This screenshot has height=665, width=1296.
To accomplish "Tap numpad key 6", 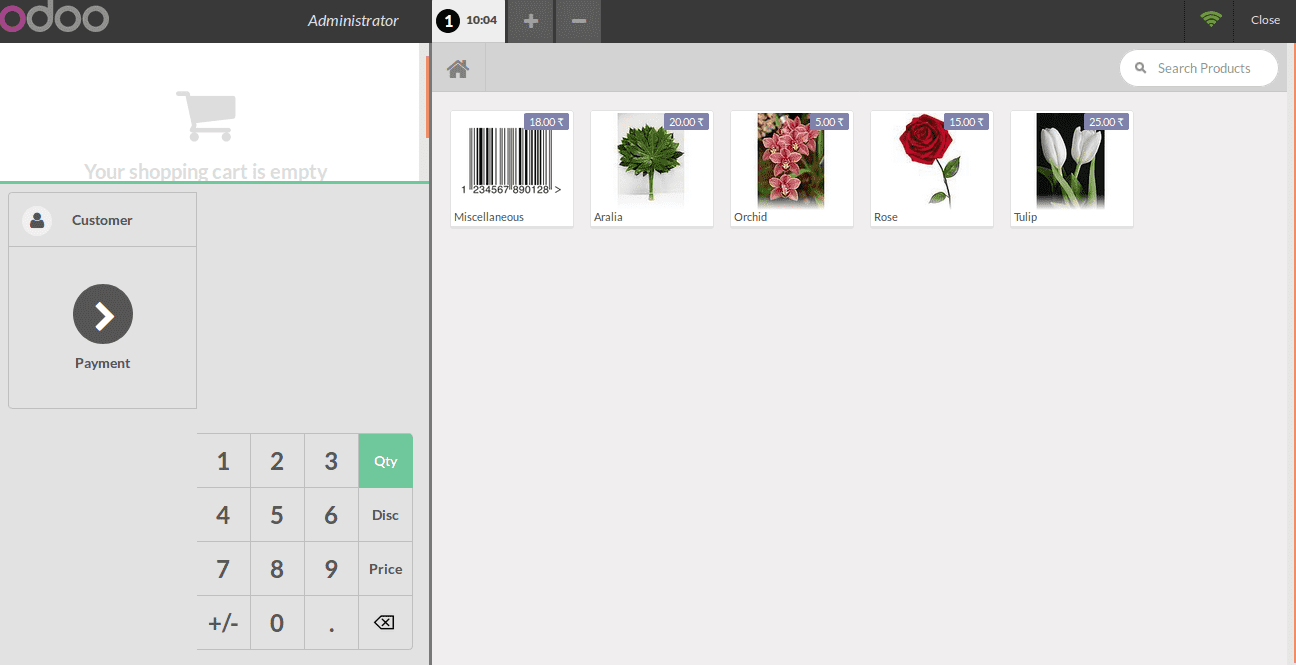I will 331,515.
